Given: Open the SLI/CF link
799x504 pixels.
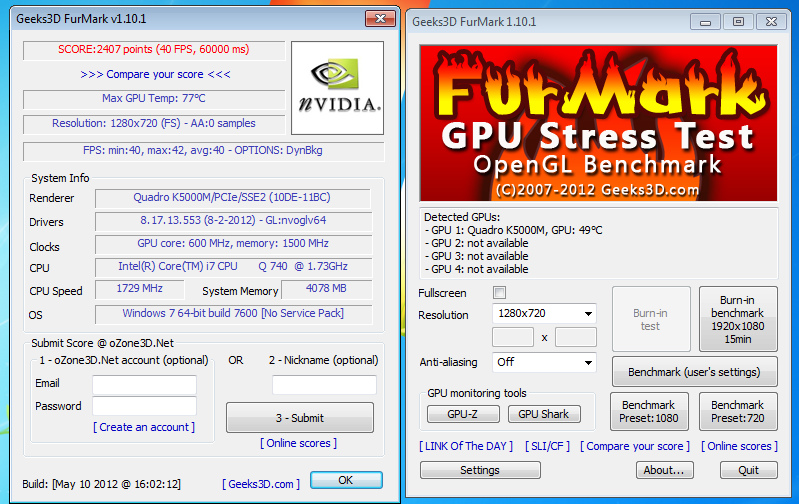Looking at the screenshot, I should click(548, 446).
